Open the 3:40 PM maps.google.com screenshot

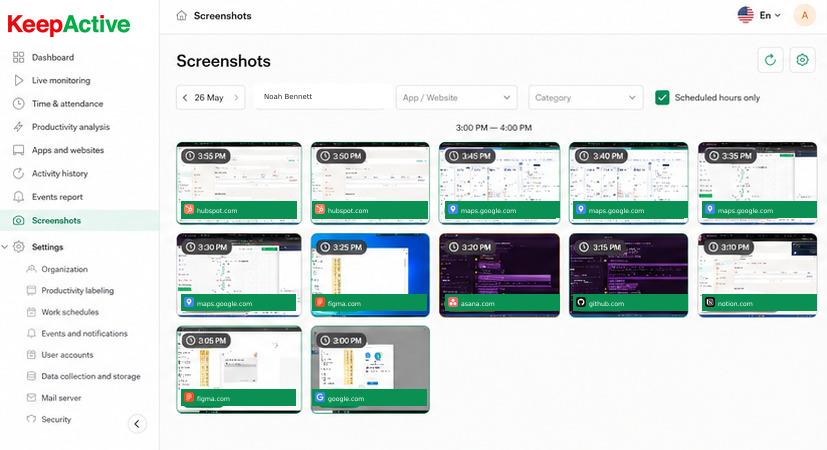[x=629, y=183]
